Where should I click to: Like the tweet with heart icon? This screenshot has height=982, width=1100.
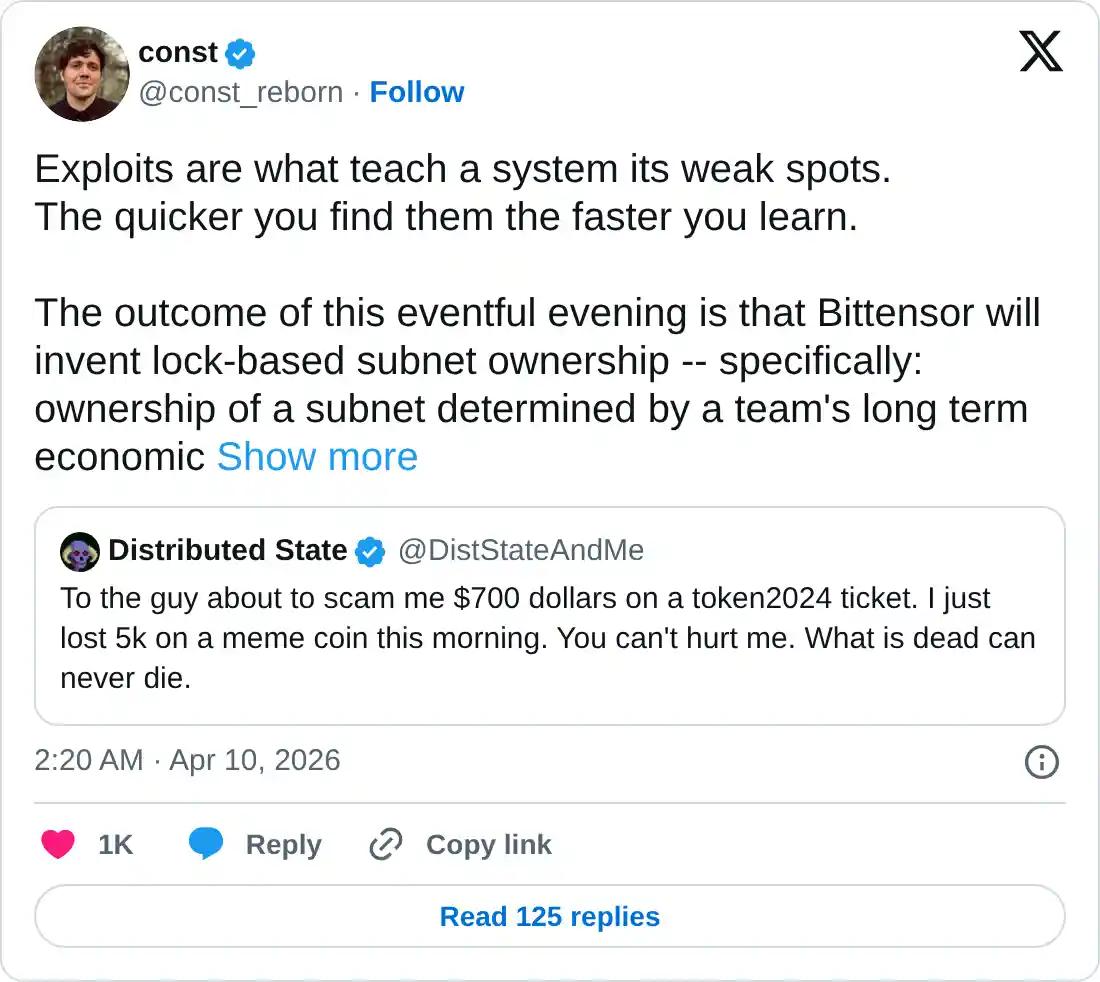[58, 845]
